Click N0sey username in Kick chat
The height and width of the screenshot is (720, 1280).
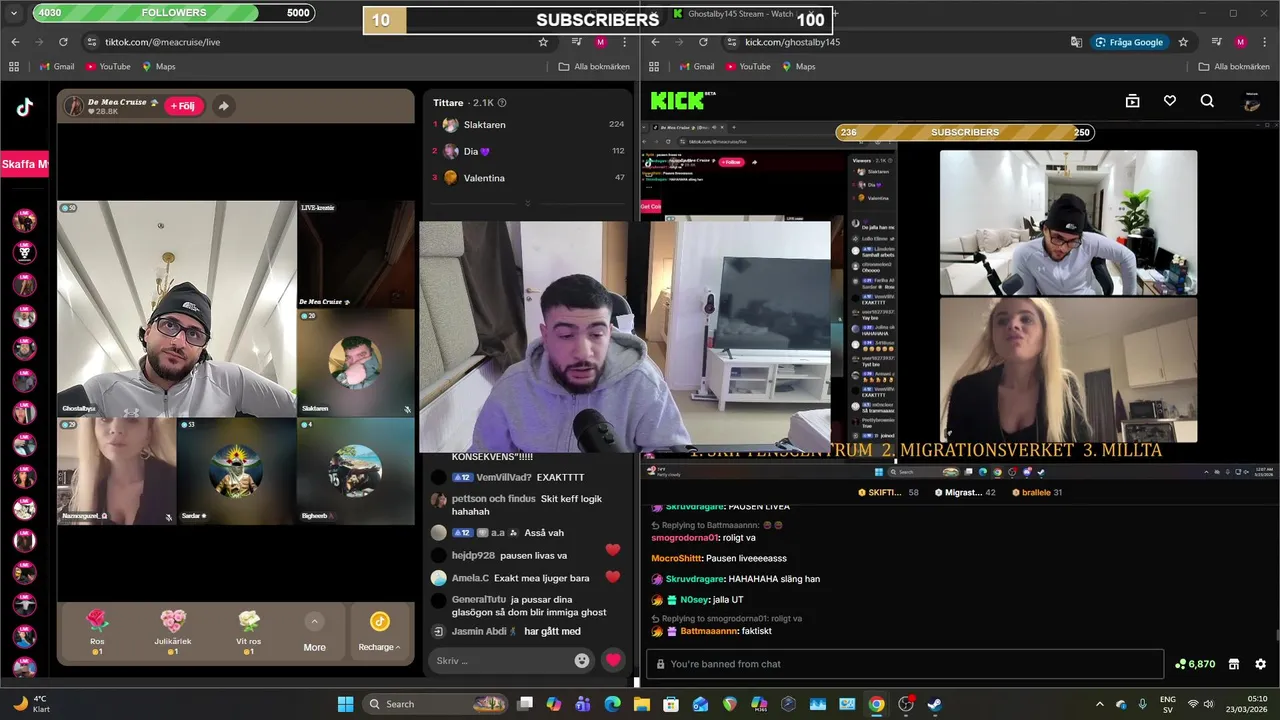[693, 600]
